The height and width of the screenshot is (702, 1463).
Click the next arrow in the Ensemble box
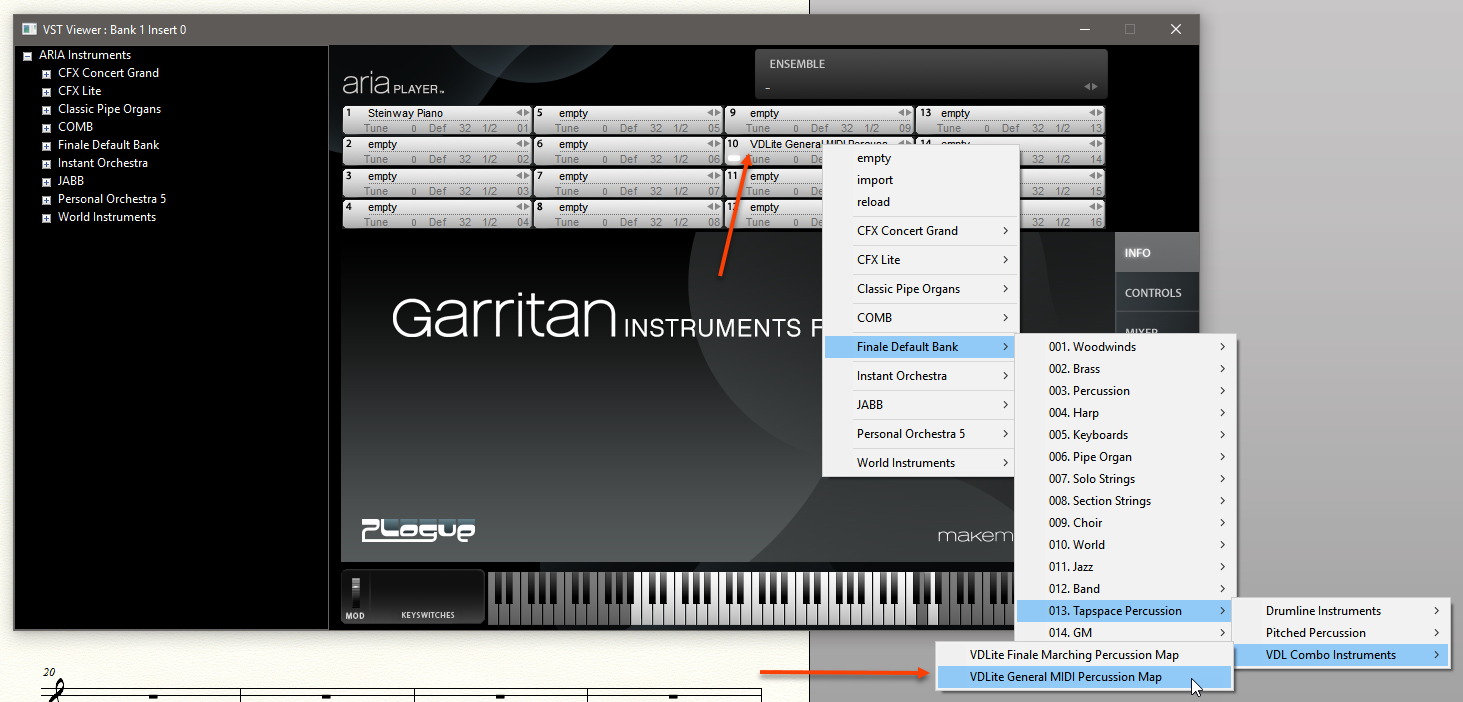1094,87
